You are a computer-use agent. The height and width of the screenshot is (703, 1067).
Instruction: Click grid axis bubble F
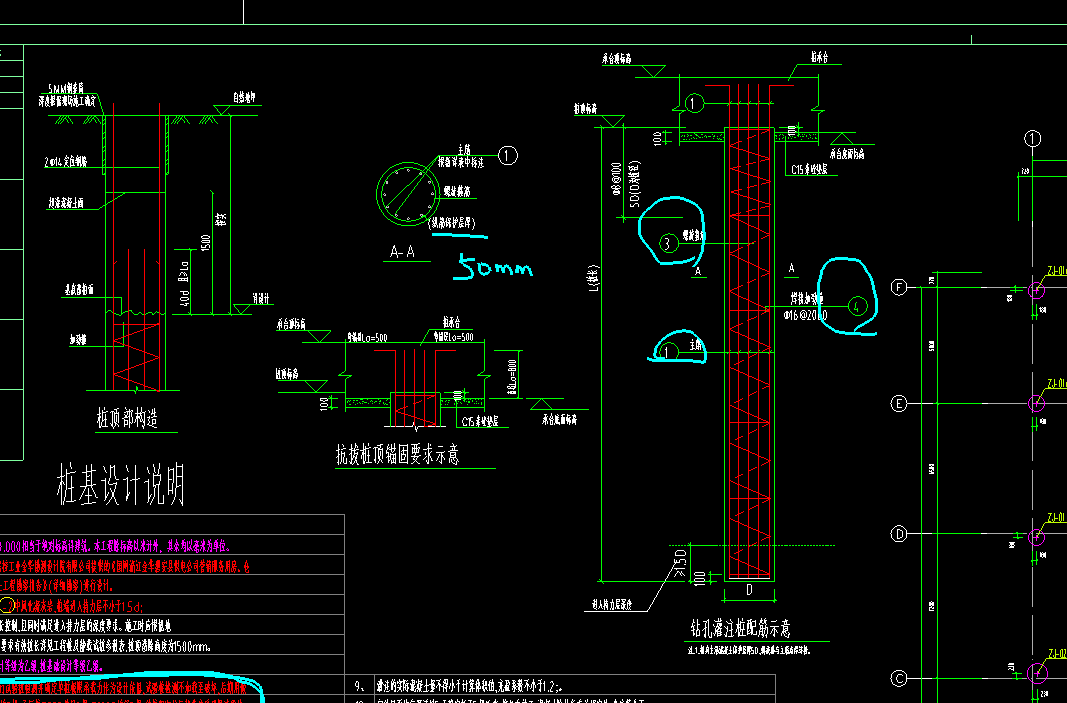point(899,287)
